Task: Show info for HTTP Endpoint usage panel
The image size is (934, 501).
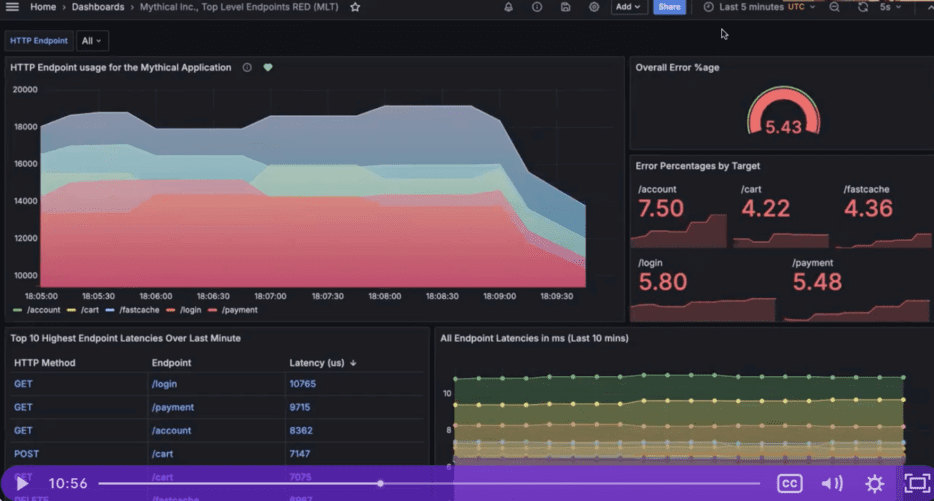Action: 247,68
